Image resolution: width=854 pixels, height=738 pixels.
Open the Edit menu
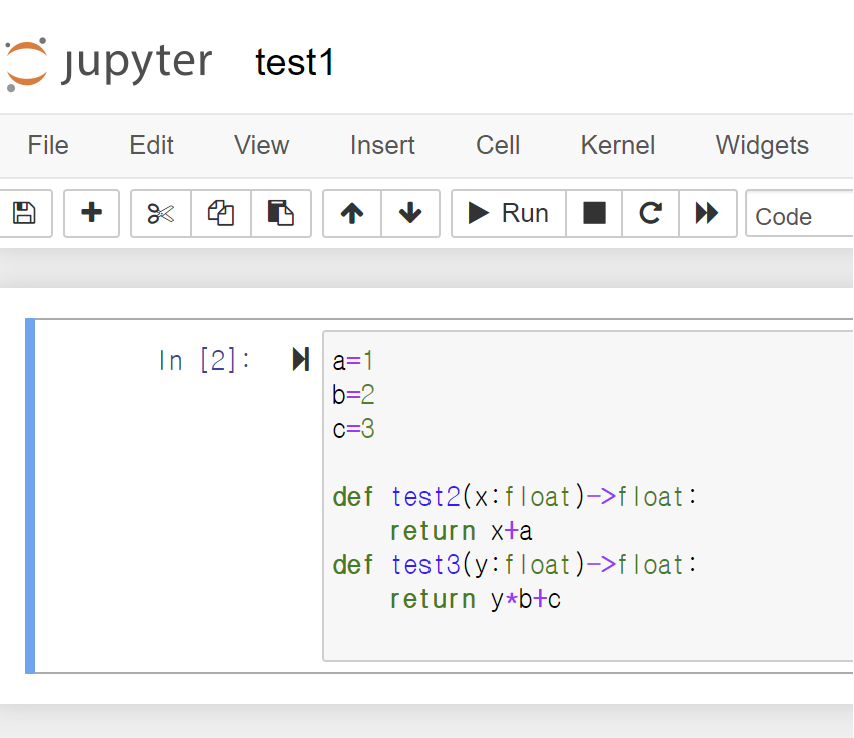pyautogui.click(x=151, y=145)
